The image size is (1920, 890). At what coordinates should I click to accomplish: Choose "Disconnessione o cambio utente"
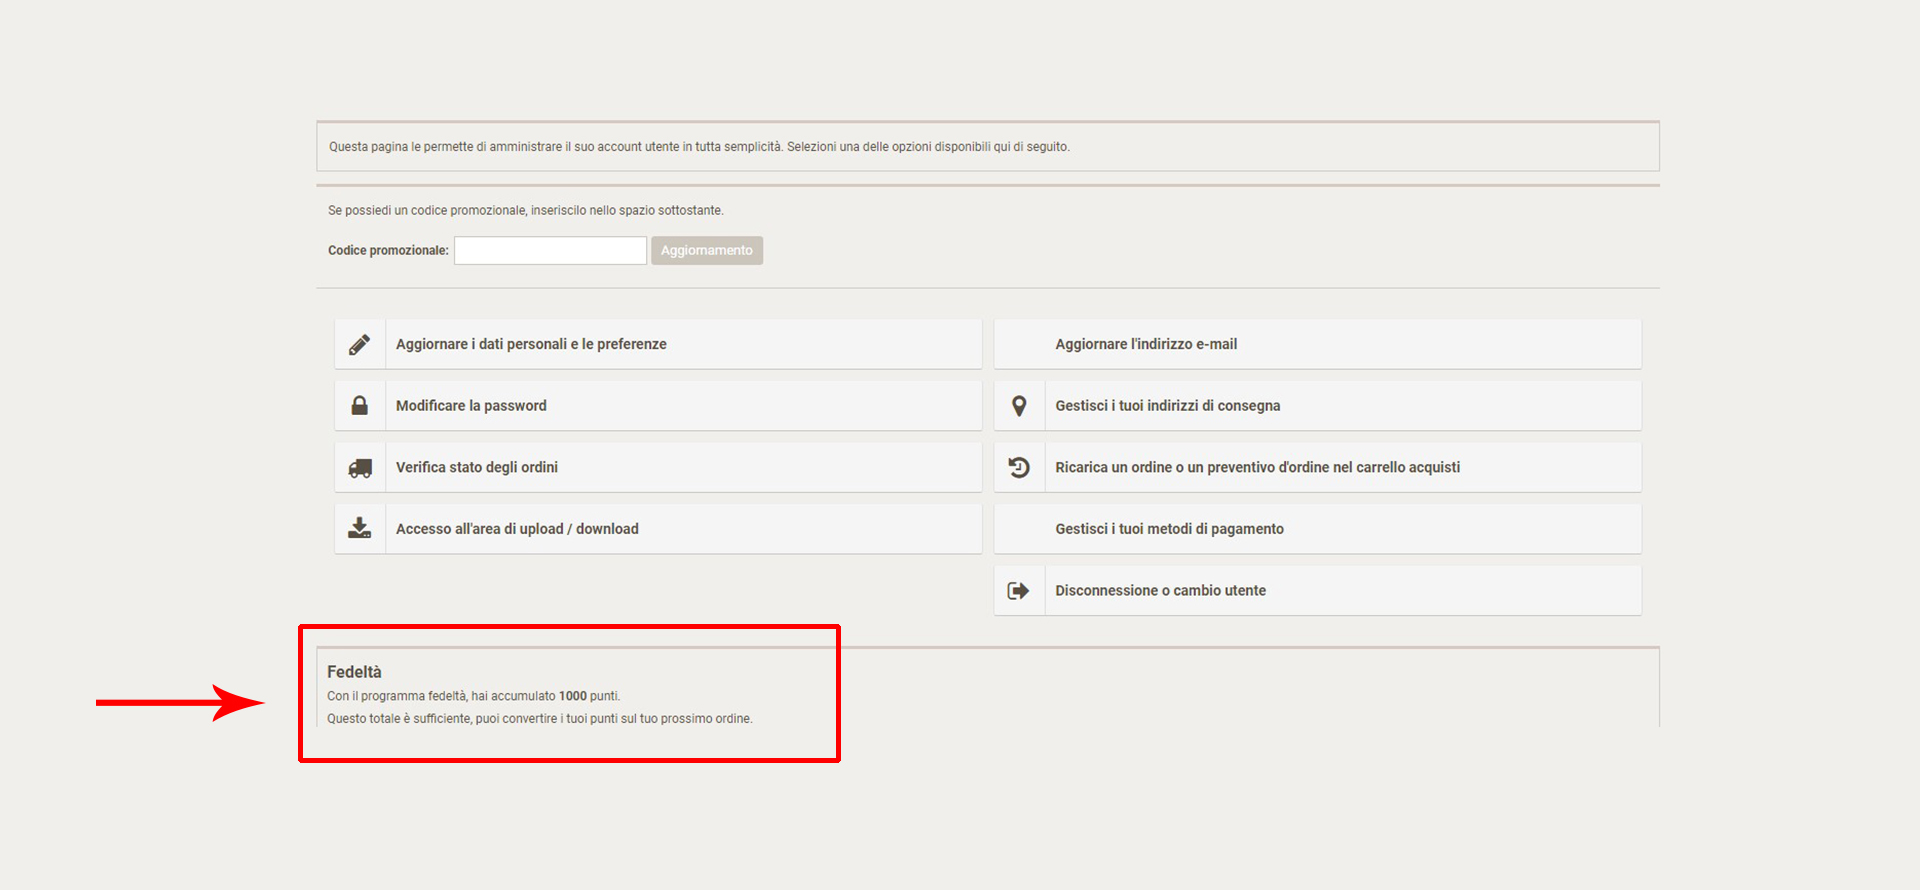point(1160,591)
